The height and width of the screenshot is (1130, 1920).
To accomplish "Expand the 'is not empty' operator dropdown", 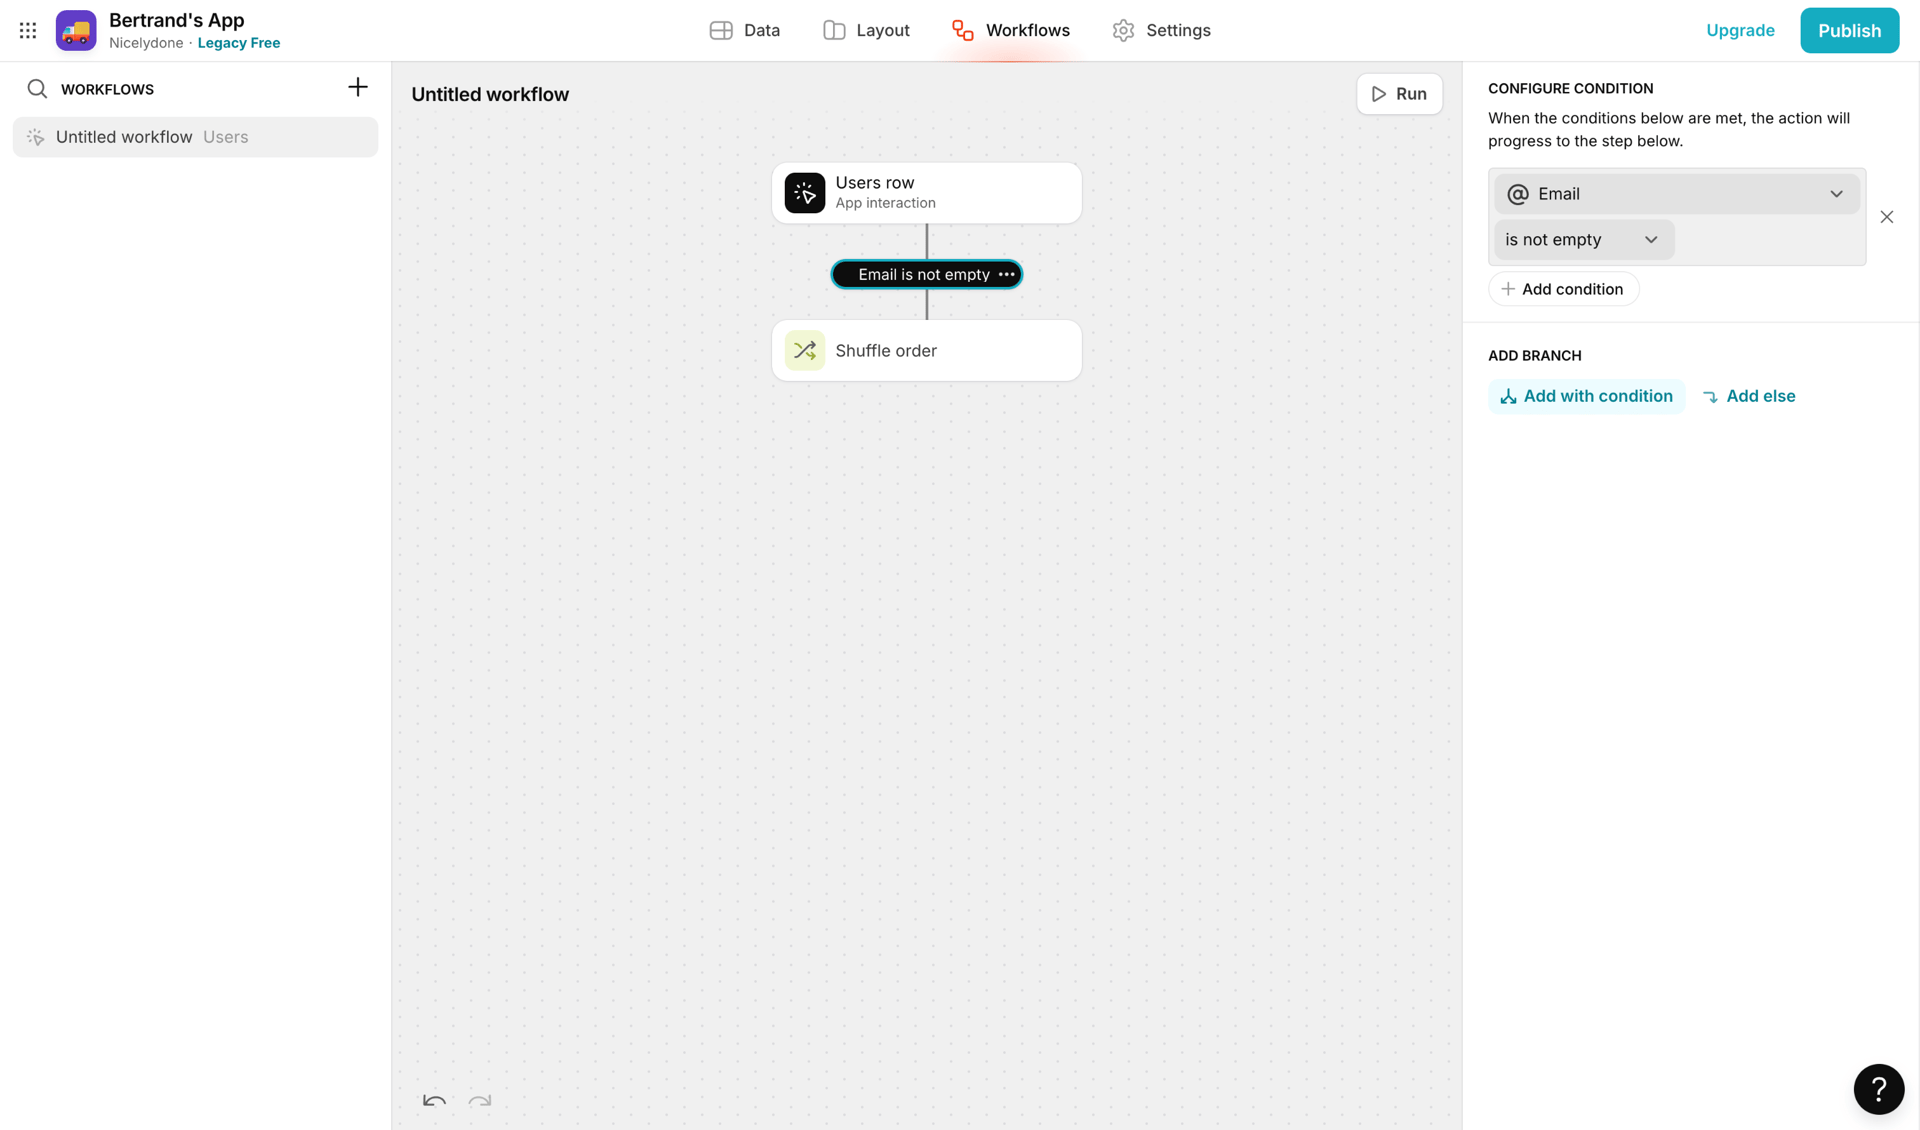I will pos(1651,239).
